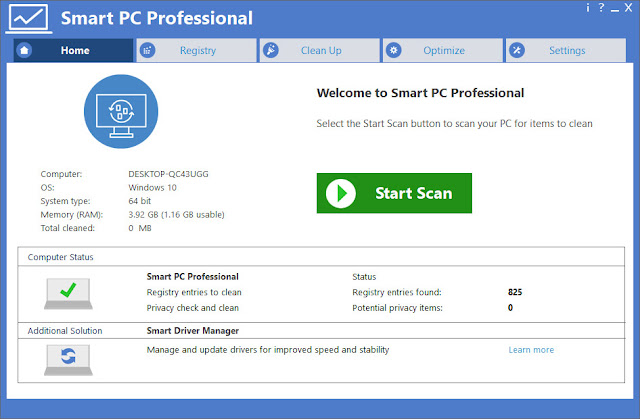
Task: Switch to the Registry tab
Action: click(x=197, y=50)
